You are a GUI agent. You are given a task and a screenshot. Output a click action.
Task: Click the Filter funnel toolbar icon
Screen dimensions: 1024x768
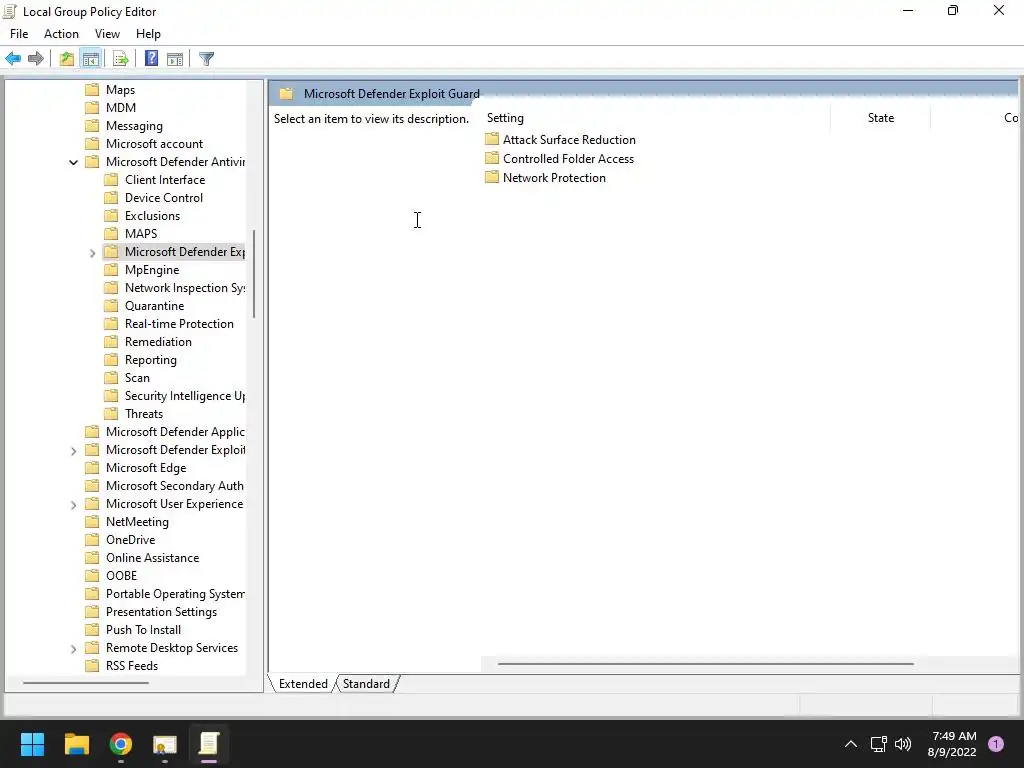pos(206,59)
